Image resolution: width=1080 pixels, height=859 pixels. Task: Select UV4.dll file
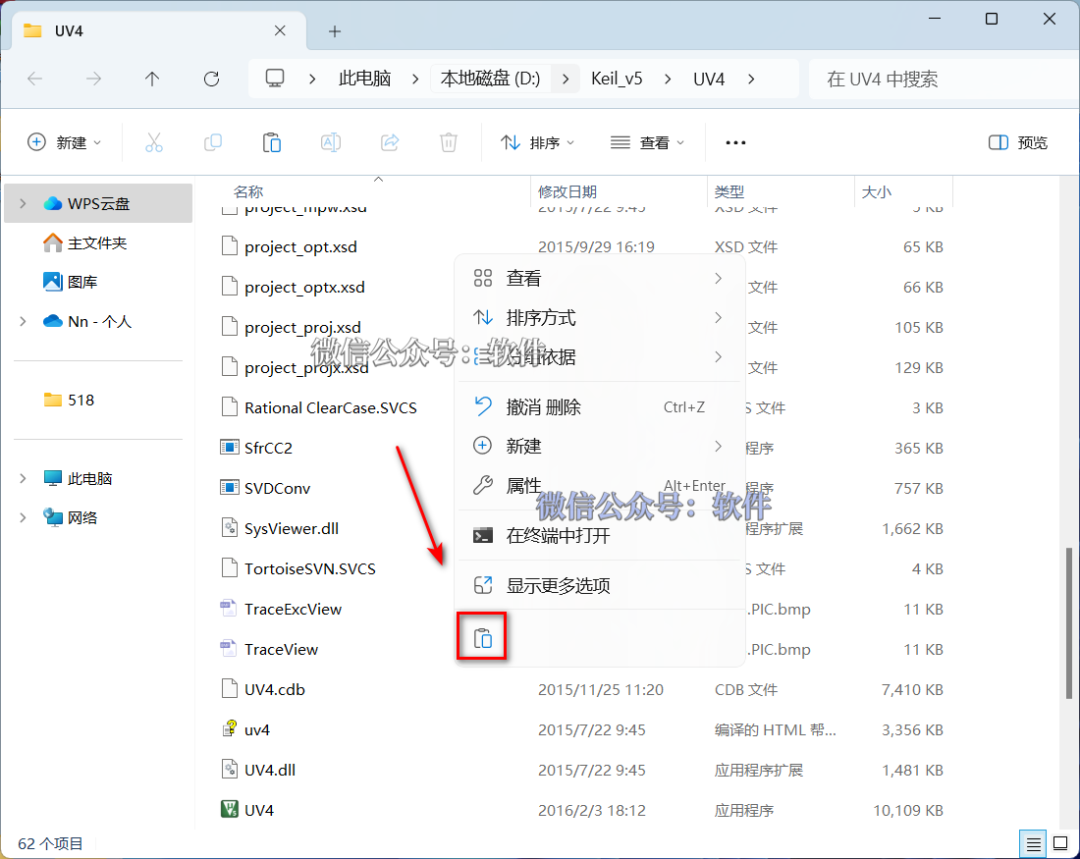pyautogui.click(x=258, y=769)
